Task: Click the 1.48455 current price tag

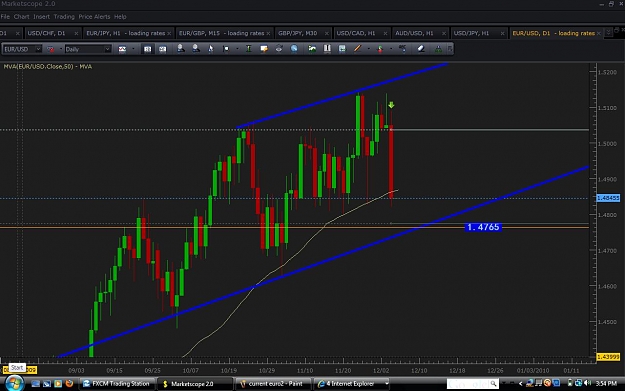Action: point(608,198)
